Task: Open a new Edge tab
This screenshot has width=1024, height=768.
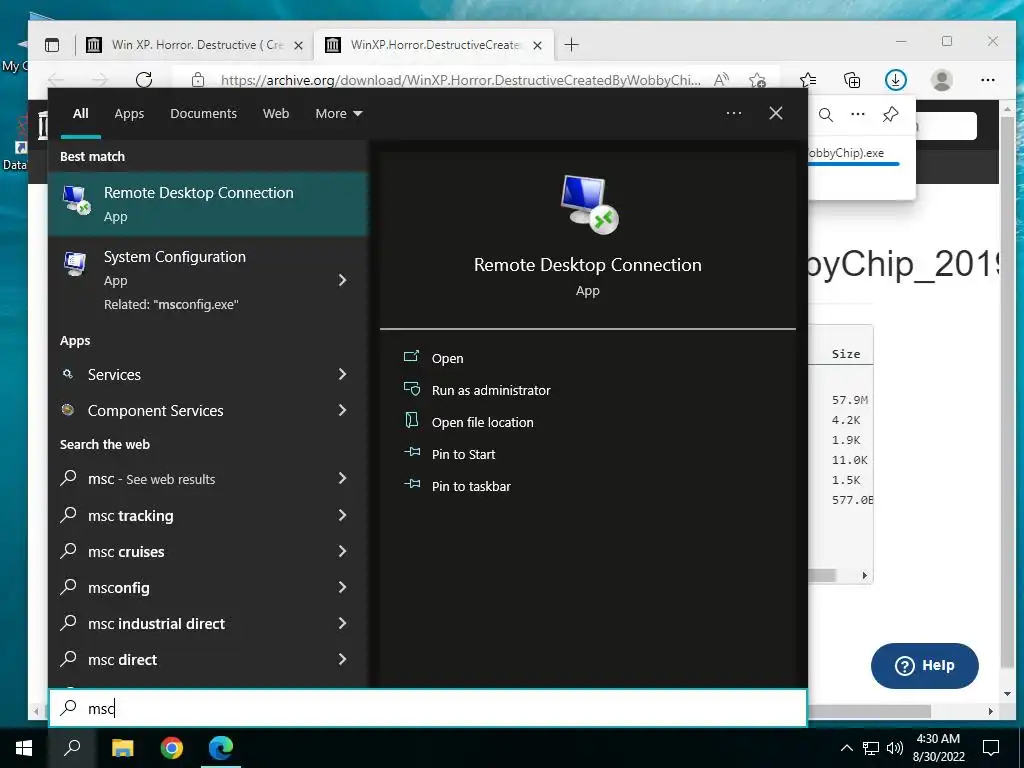Action: (x=571, y=44)
